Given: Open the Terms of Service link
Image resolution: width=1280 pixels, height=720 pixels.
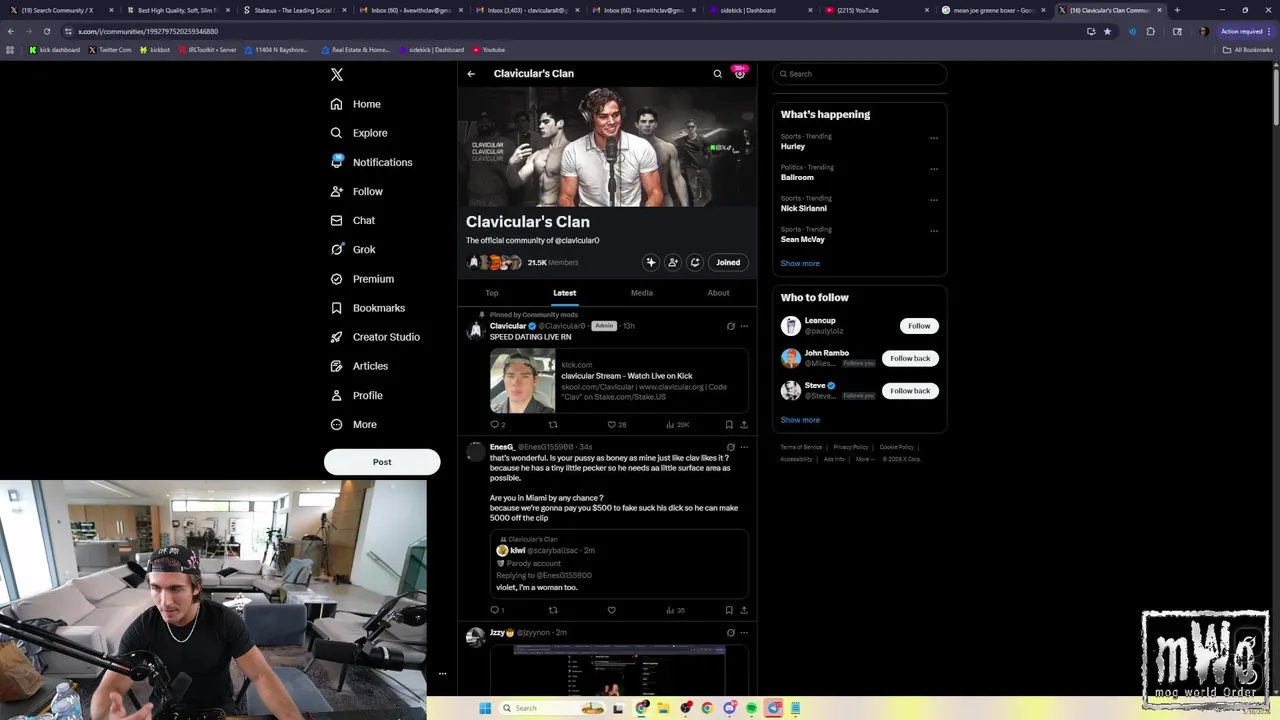Looking at the screenshot, I should [x=801, y=447].
